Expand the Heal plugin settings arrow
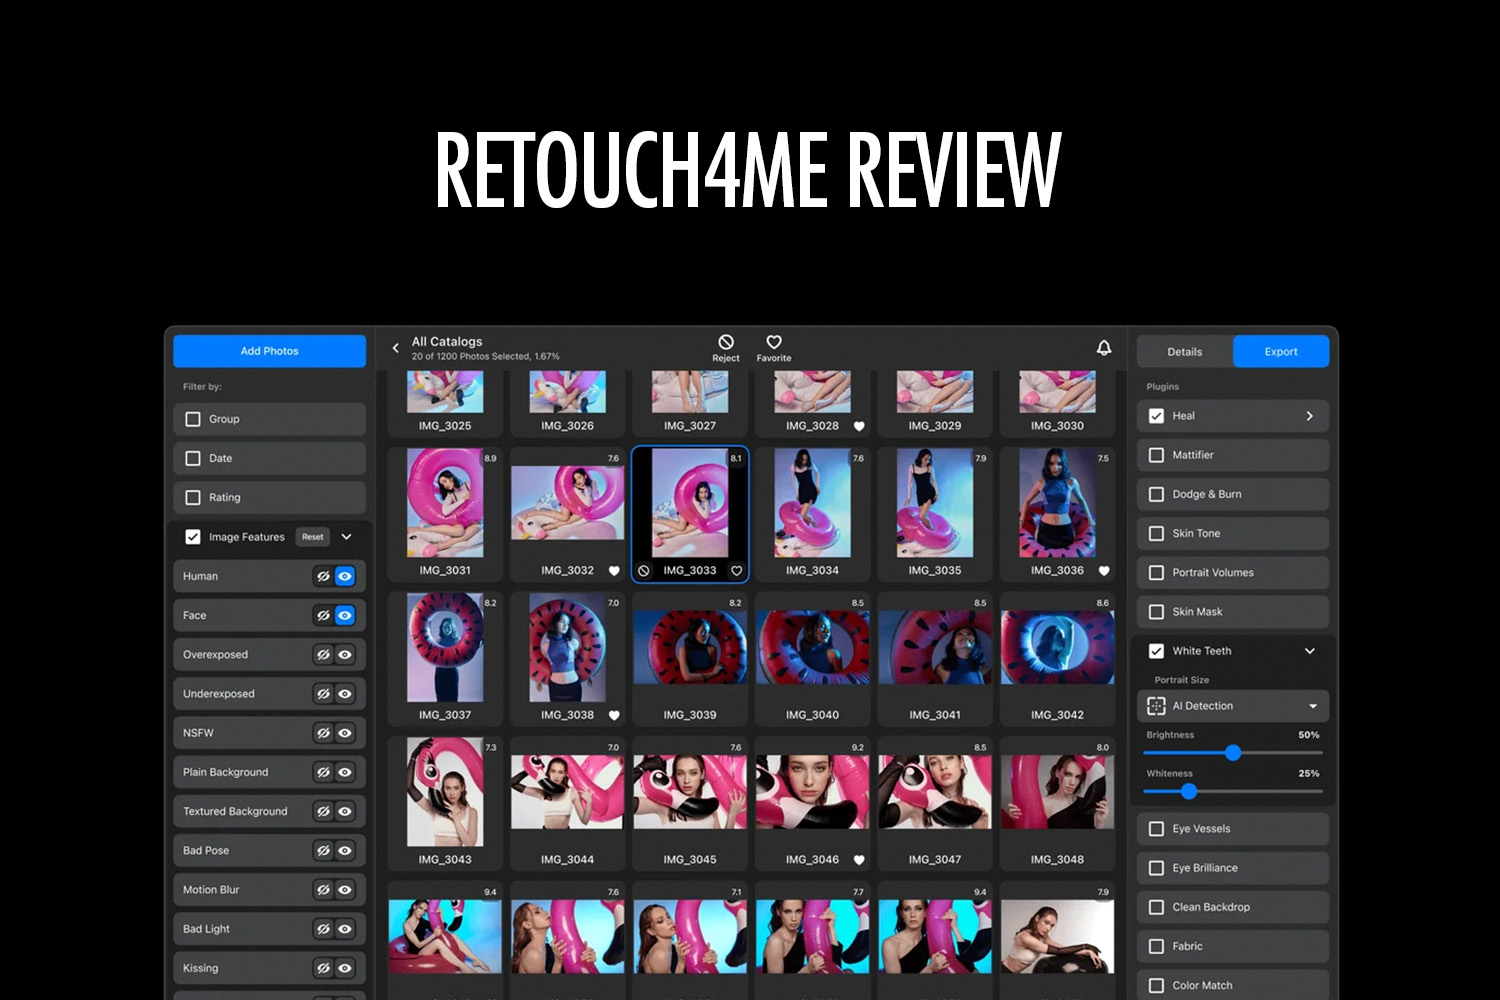 click(1310, 416)
